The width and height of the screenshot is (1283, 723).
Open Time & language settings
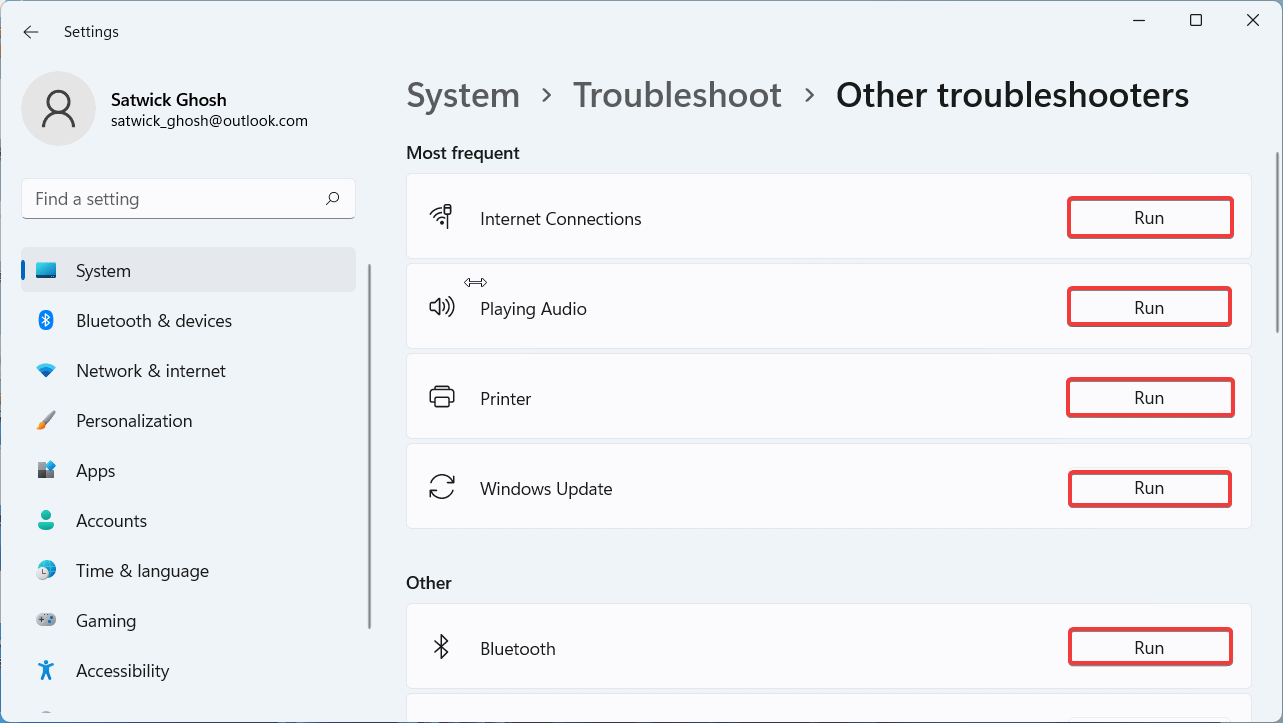coord(188,571)
